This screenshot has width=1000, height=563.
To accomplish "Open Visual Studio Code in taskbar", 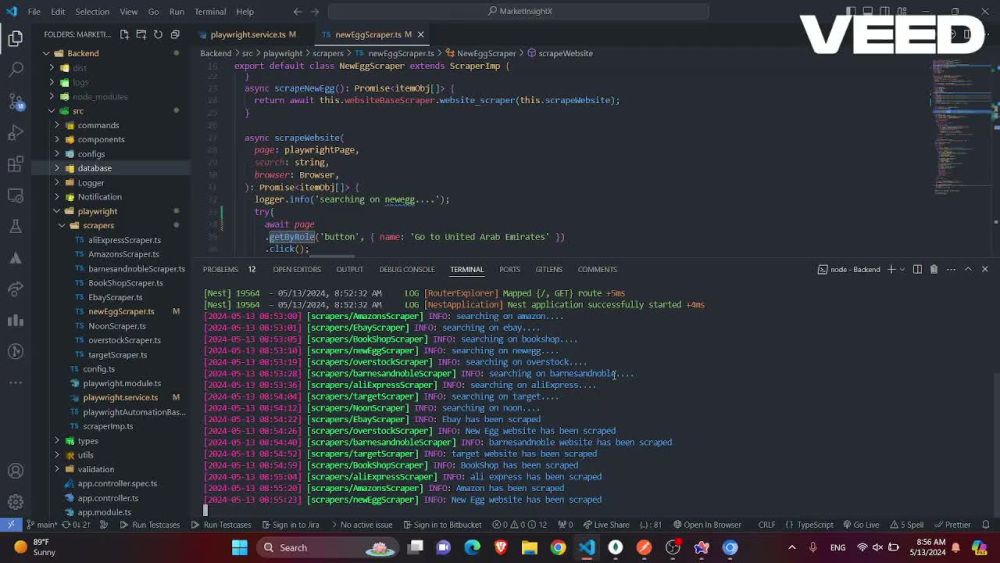I will point(587,547).
